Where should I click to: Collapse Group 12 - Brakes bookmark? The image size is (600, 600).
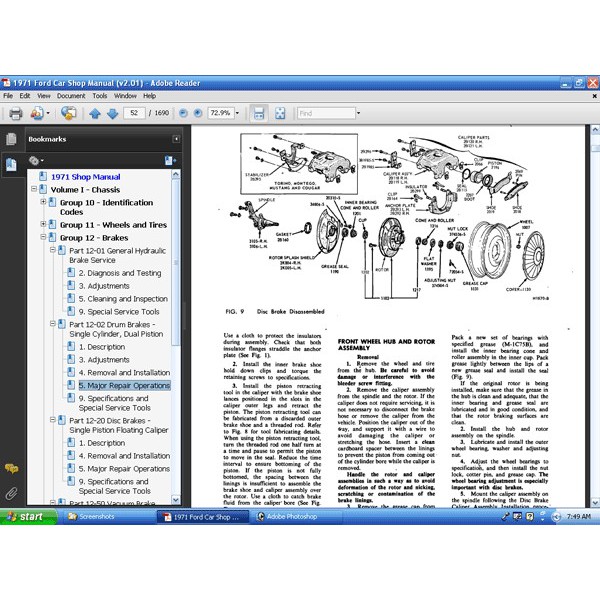tap(44, 237)
